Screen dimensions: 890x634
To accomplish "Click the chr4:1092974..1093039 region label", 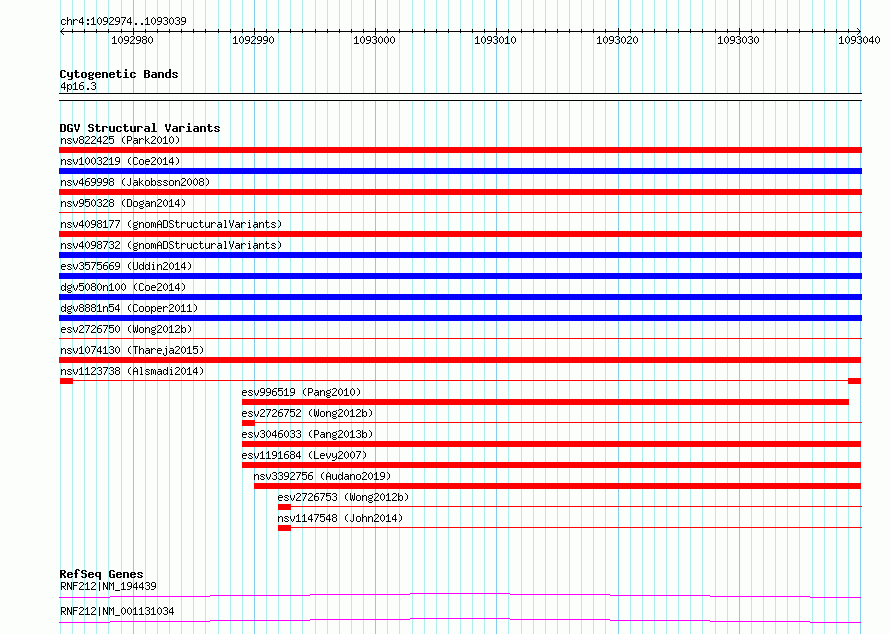I will pos(123,21).
